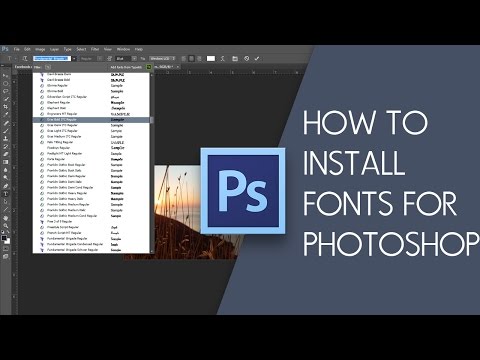Select the Pen tool
Image resolution: width=480 pixels, height=360 pixels.
(x=6, y=186)
